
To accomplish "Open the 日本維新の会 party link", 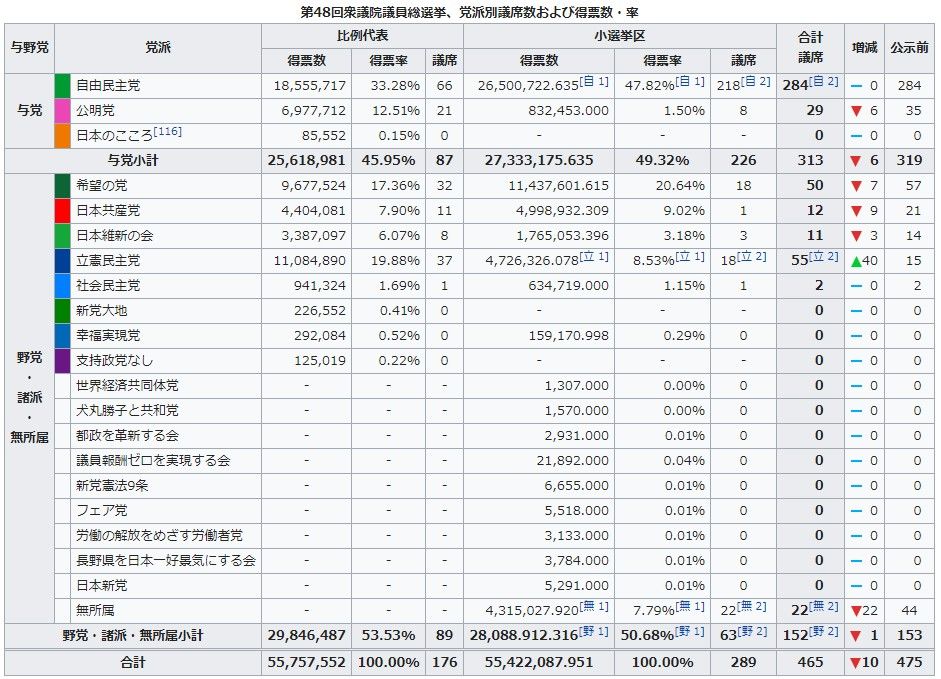I will pos(115,236).
